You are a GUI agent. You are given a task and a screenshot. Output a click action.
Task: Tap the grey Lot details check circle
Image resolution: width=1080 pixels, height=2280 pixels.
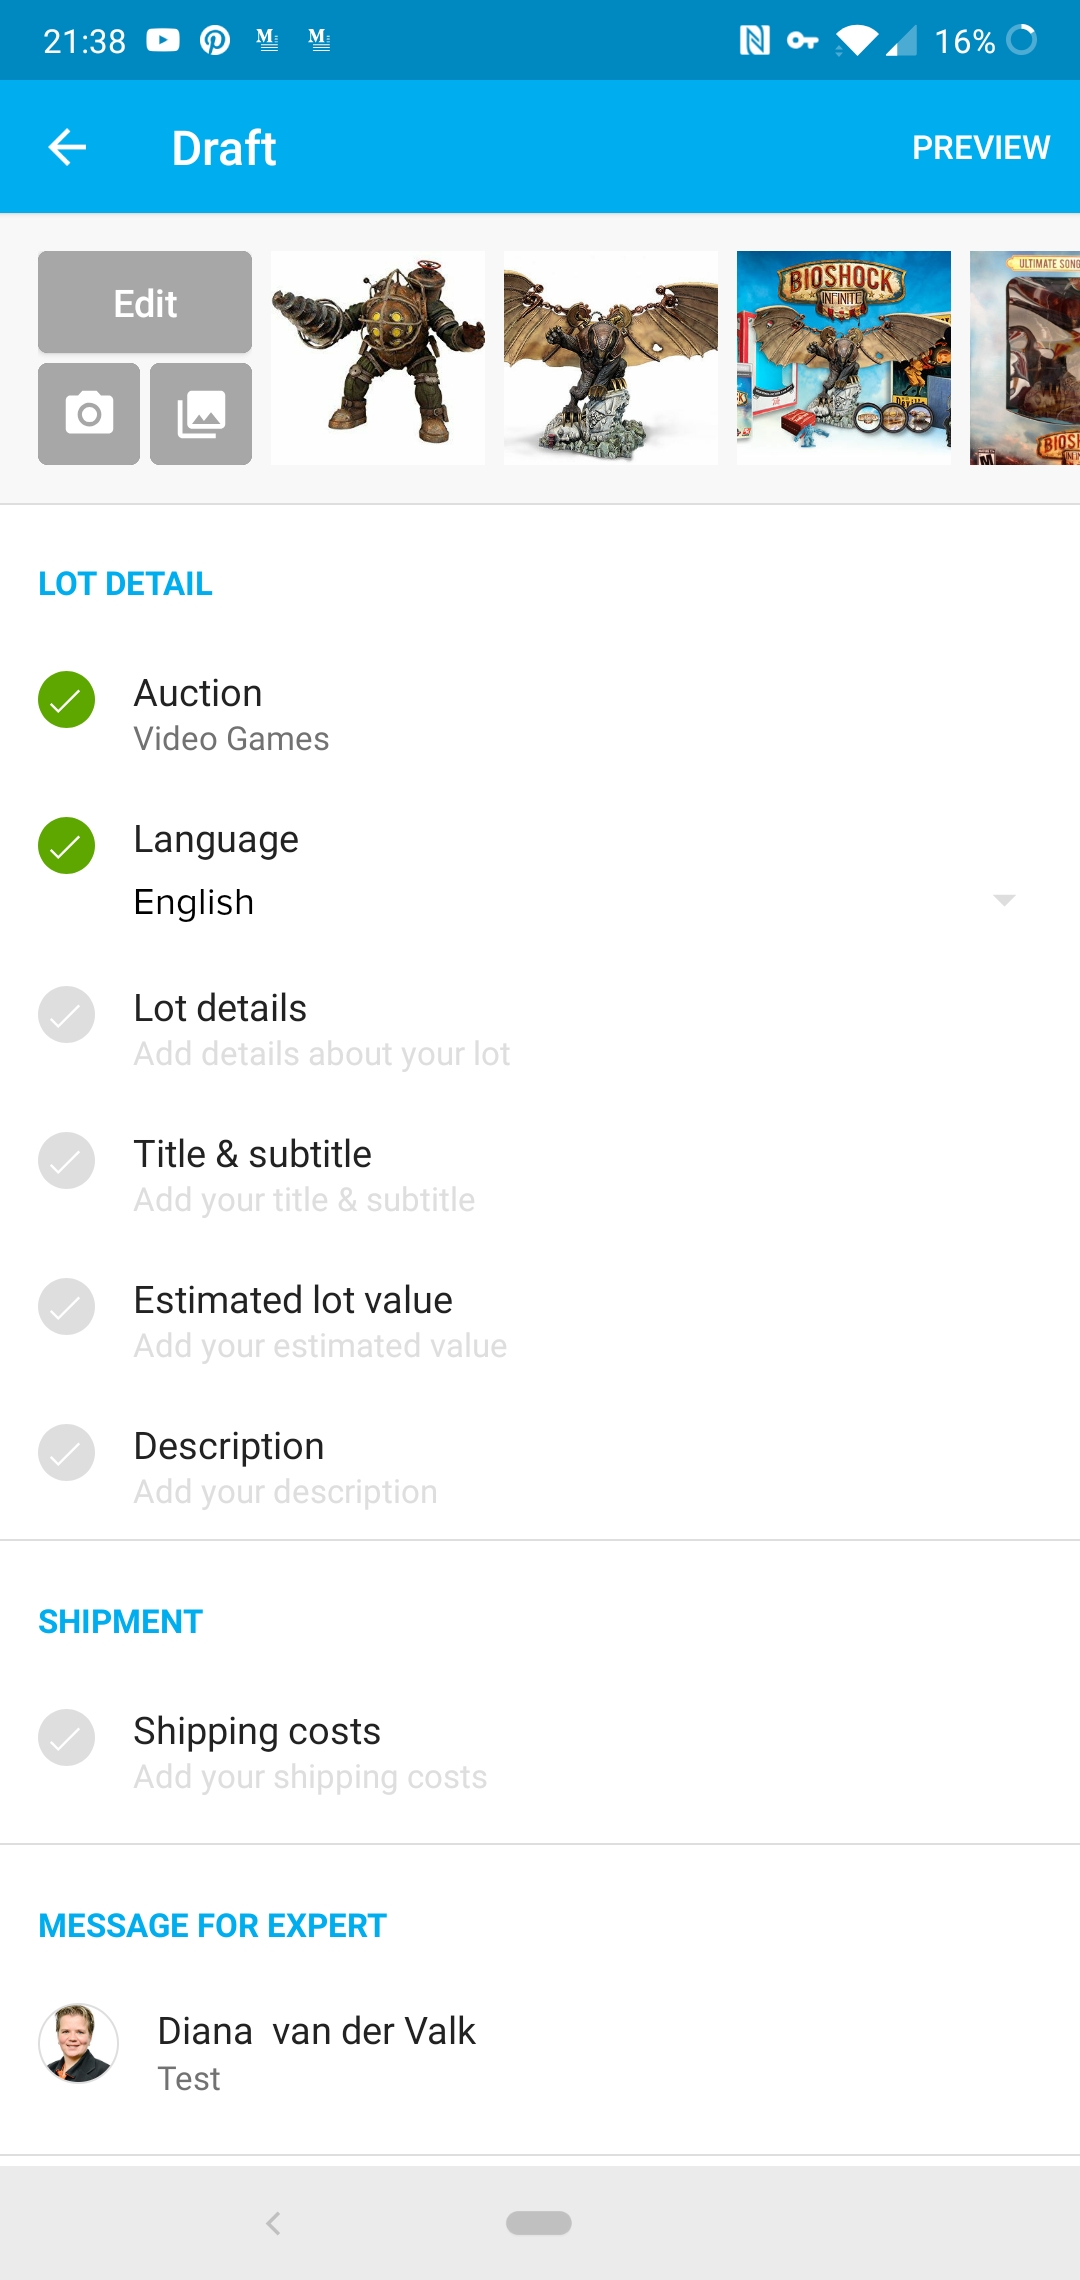[x=66, y=1015]
